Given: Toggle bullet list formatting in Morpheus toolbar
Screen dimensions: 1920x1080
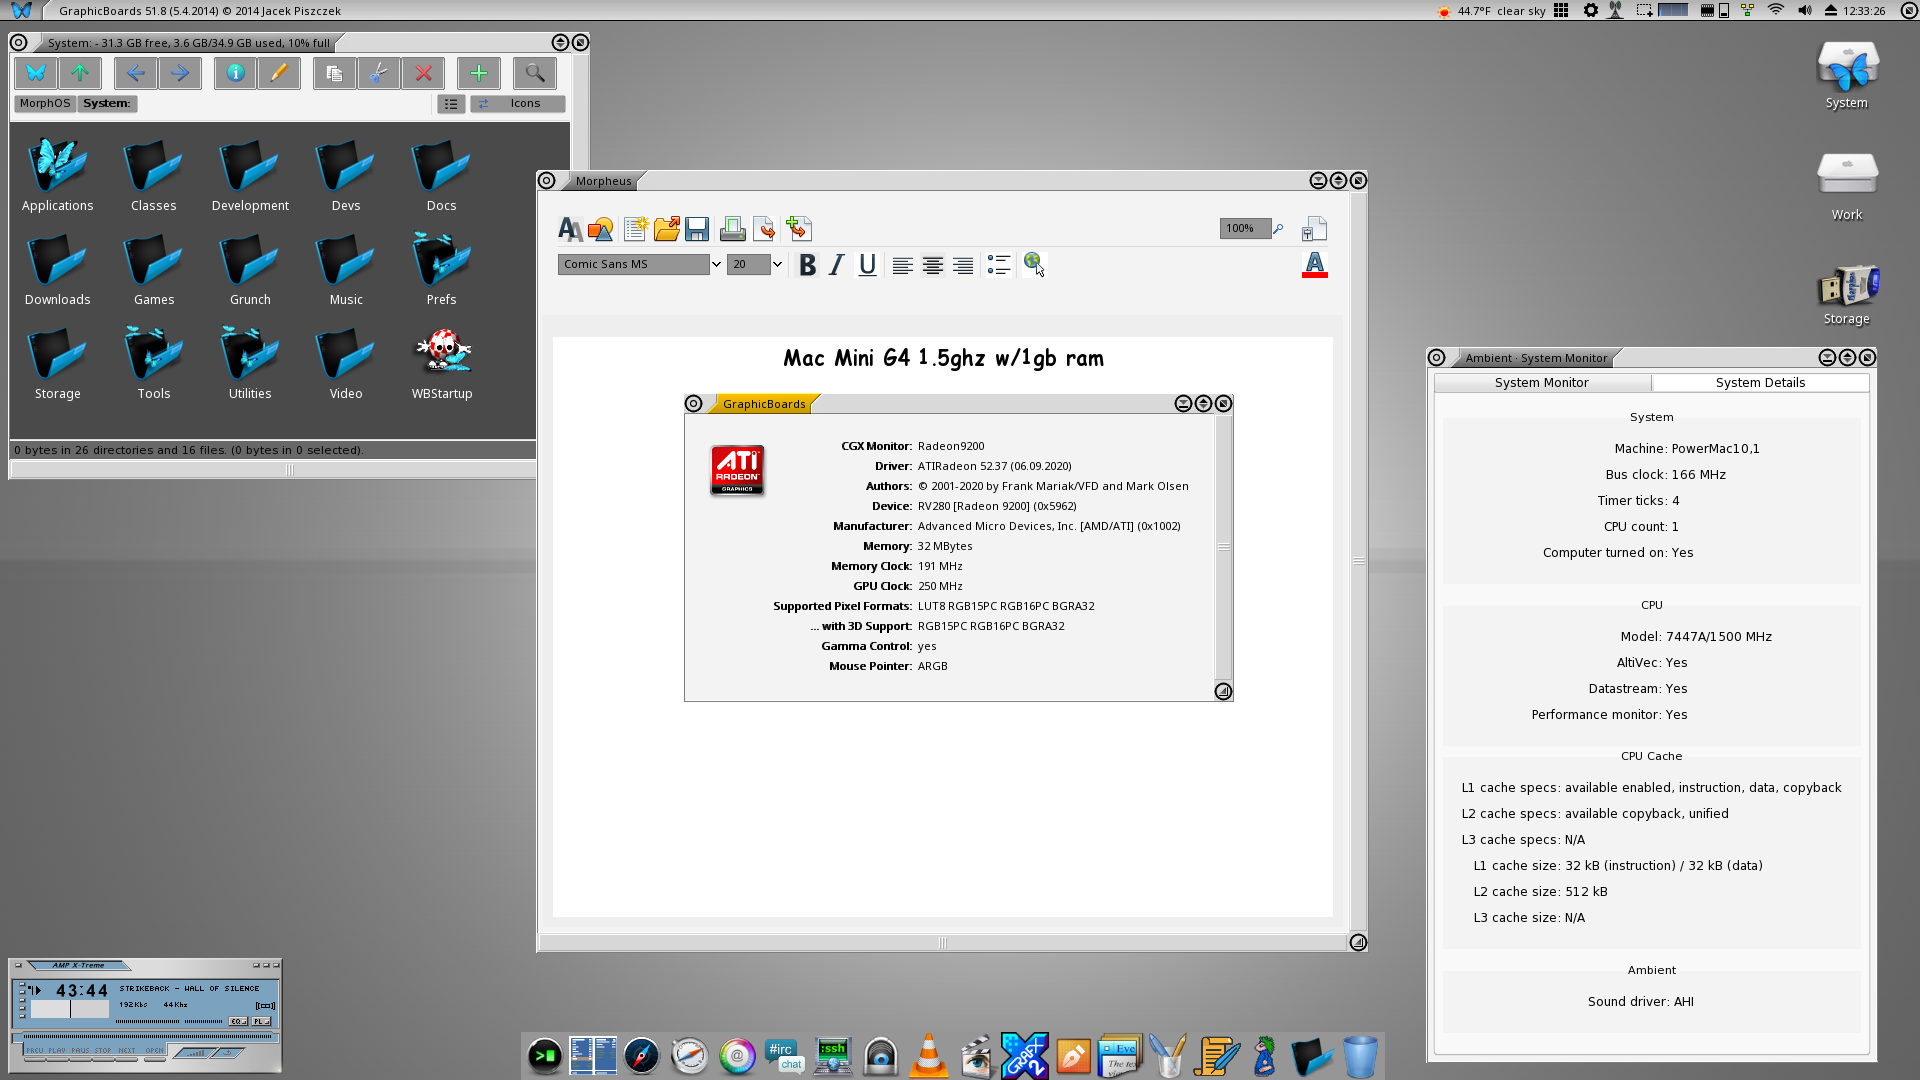Looking at the screenshot, I should pyautogui.click(x=1000, y=264).
